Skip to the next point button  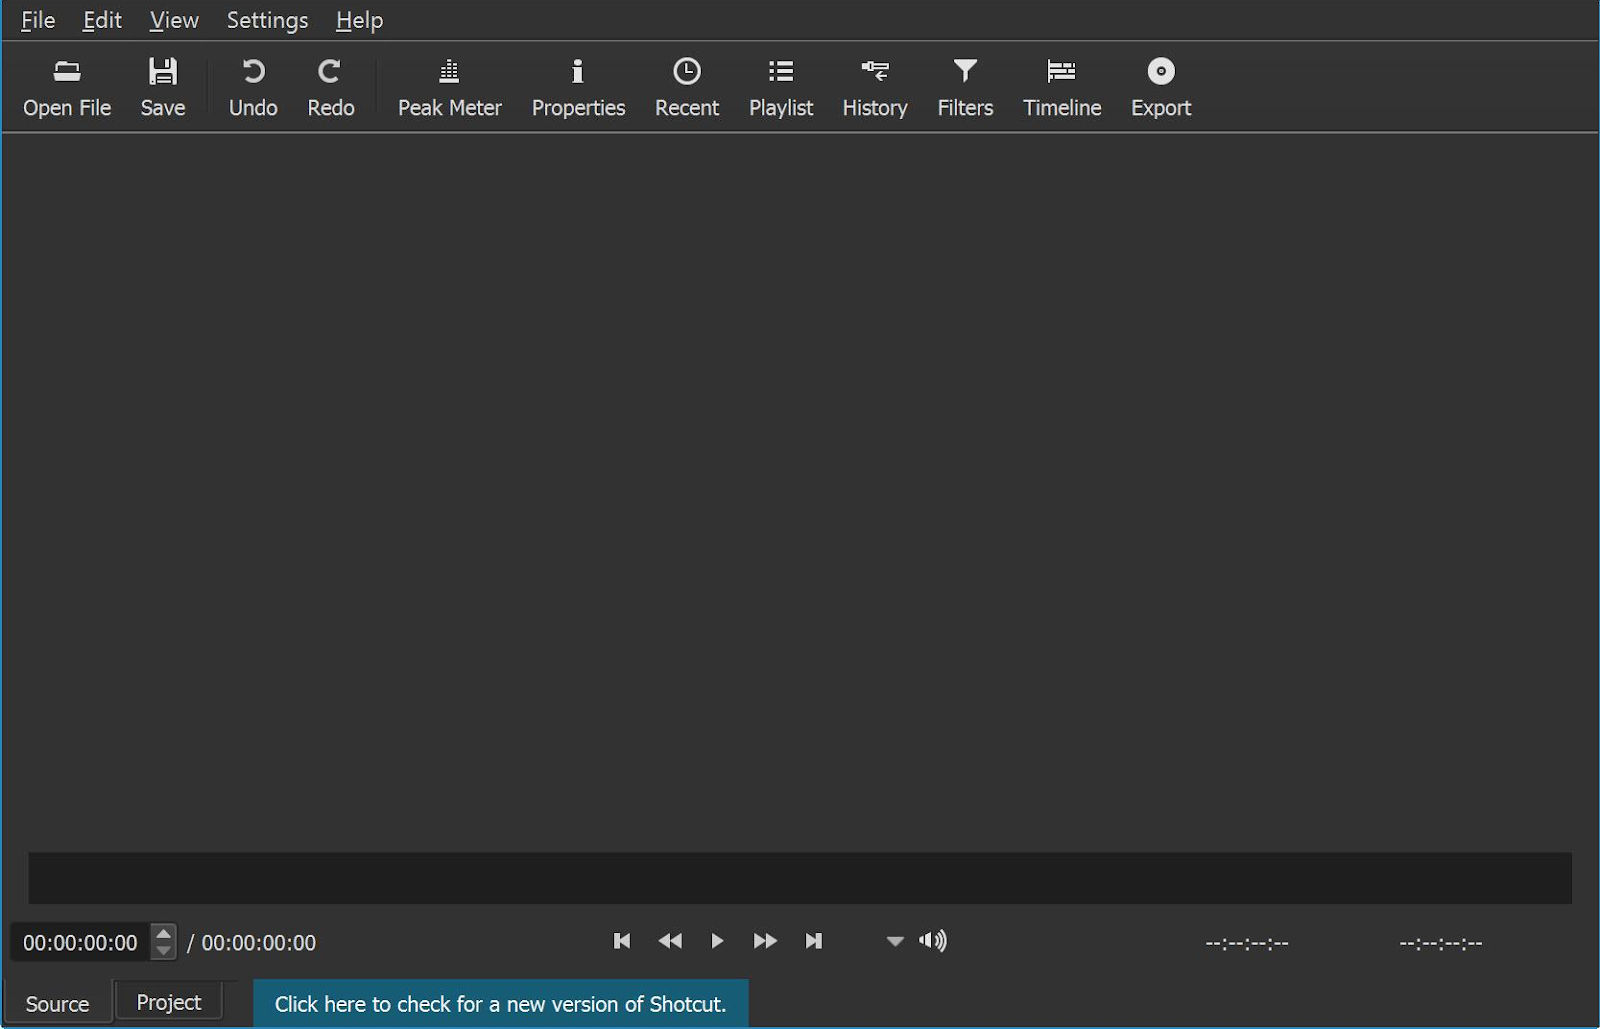(813, 941)
